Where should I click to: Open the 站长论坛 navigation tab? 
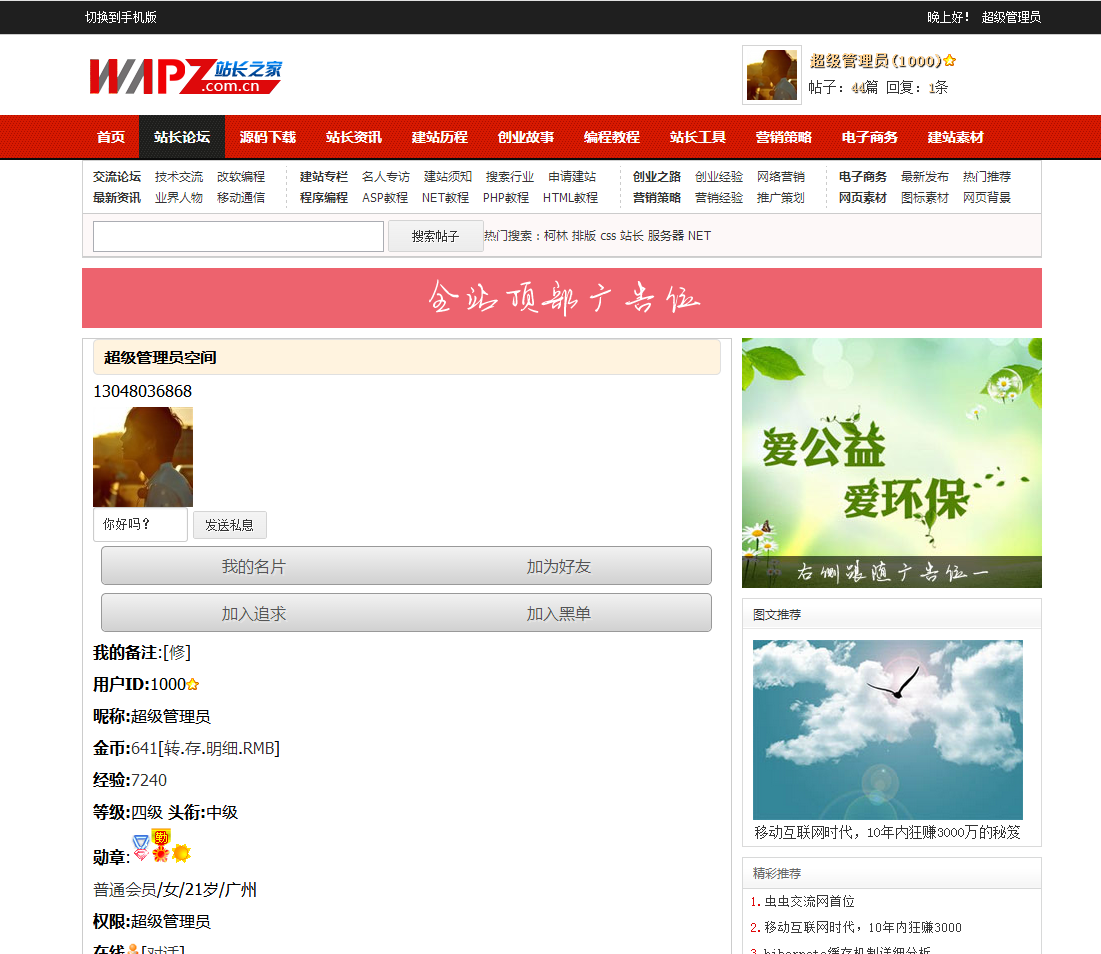tap(182, 137)
